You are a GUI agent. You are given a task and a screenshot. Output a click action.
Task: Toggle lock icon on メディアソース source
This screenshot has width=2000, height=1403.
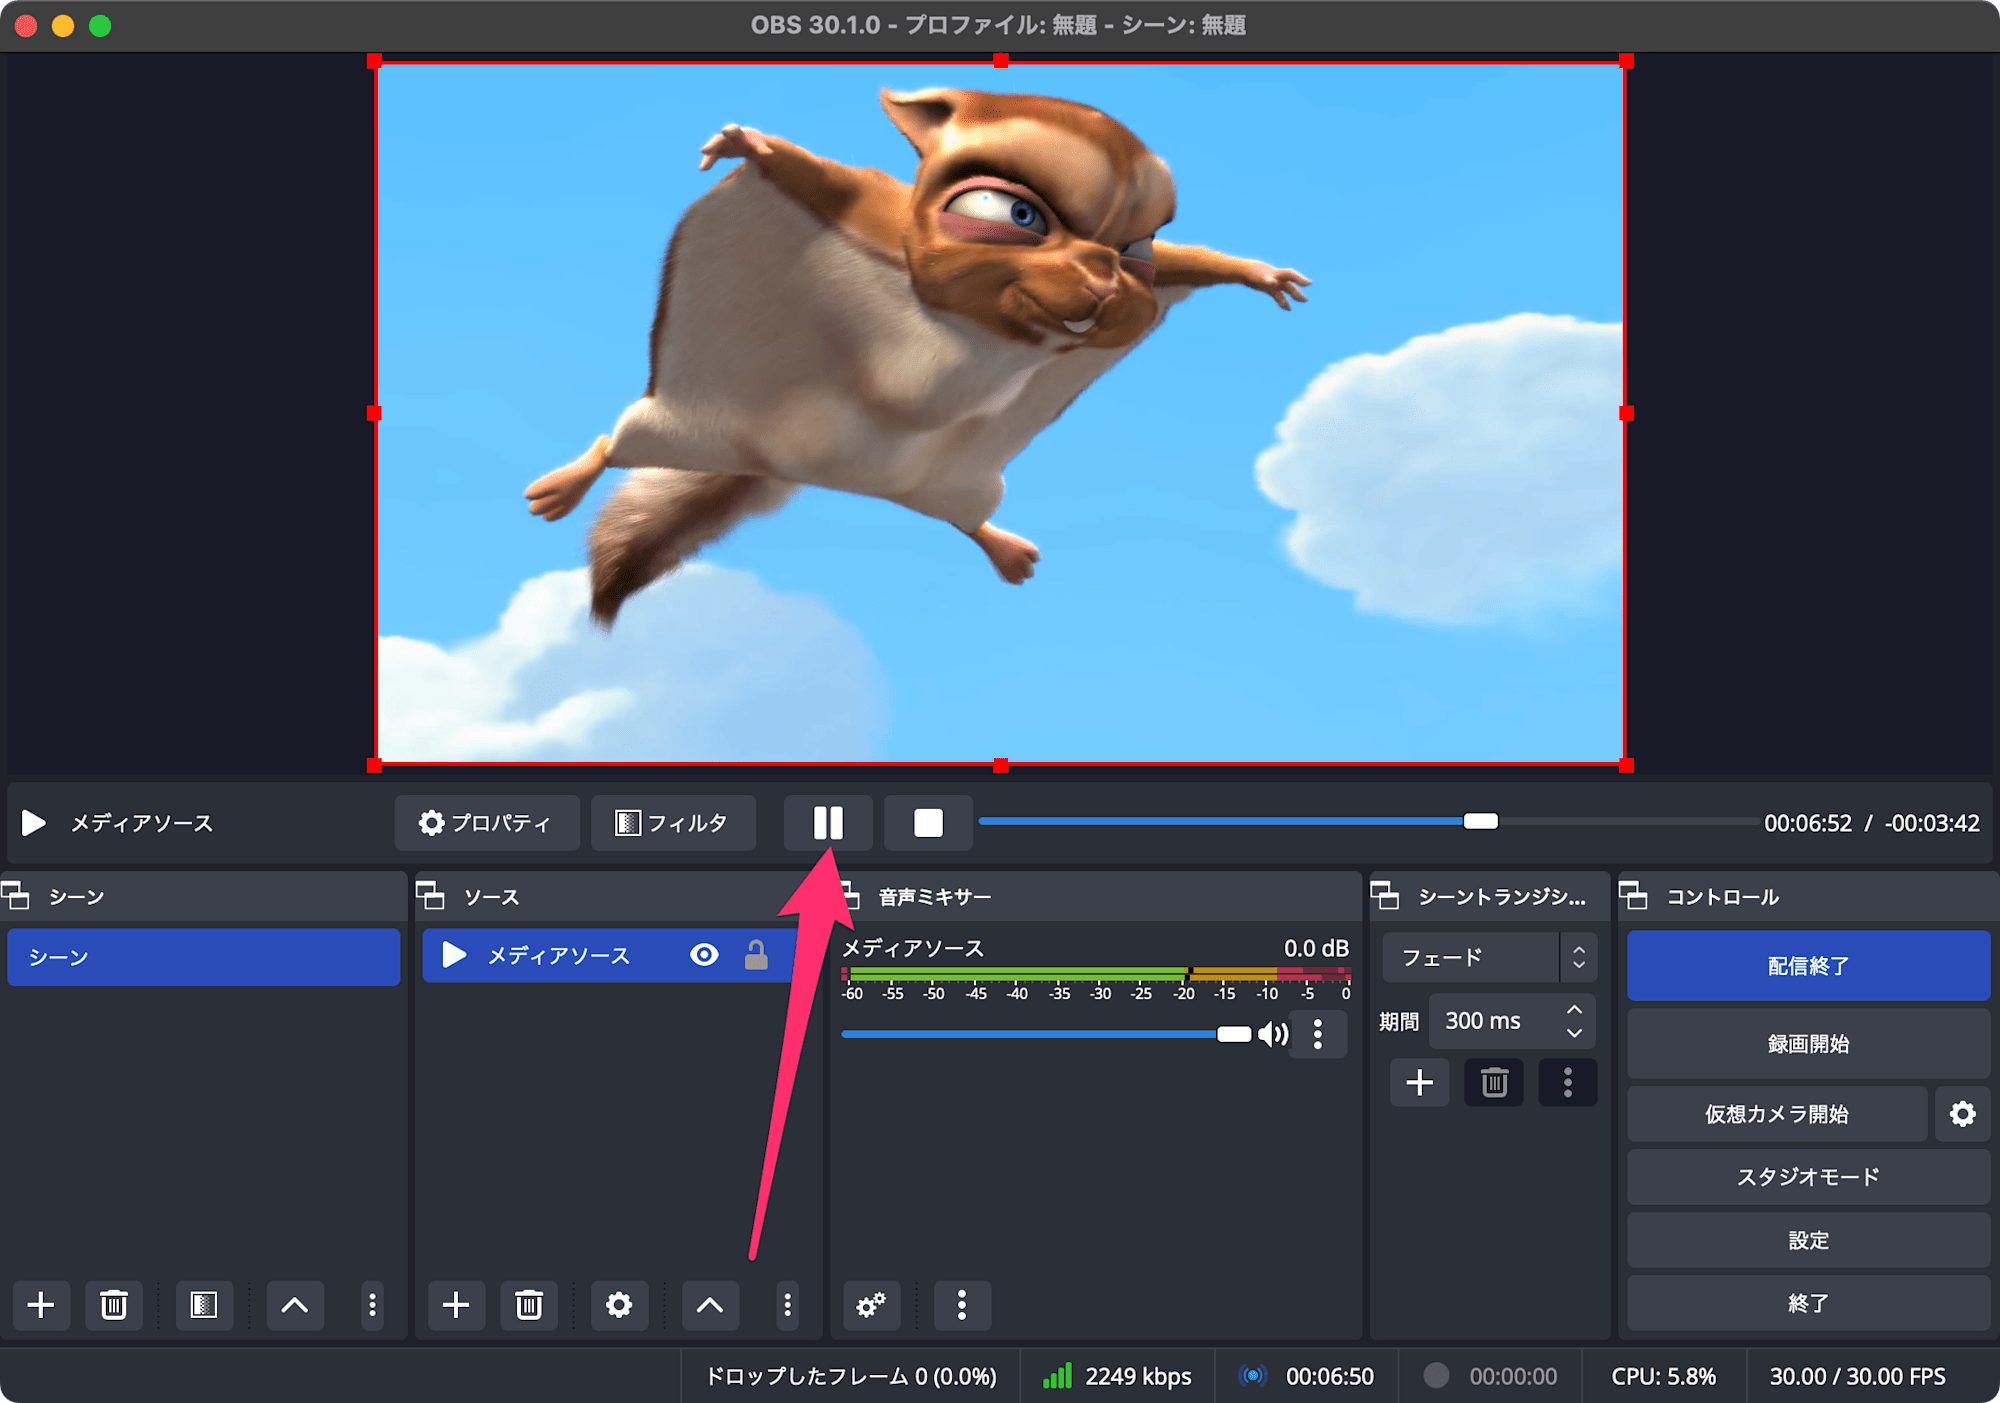click(x=756, y=955)
